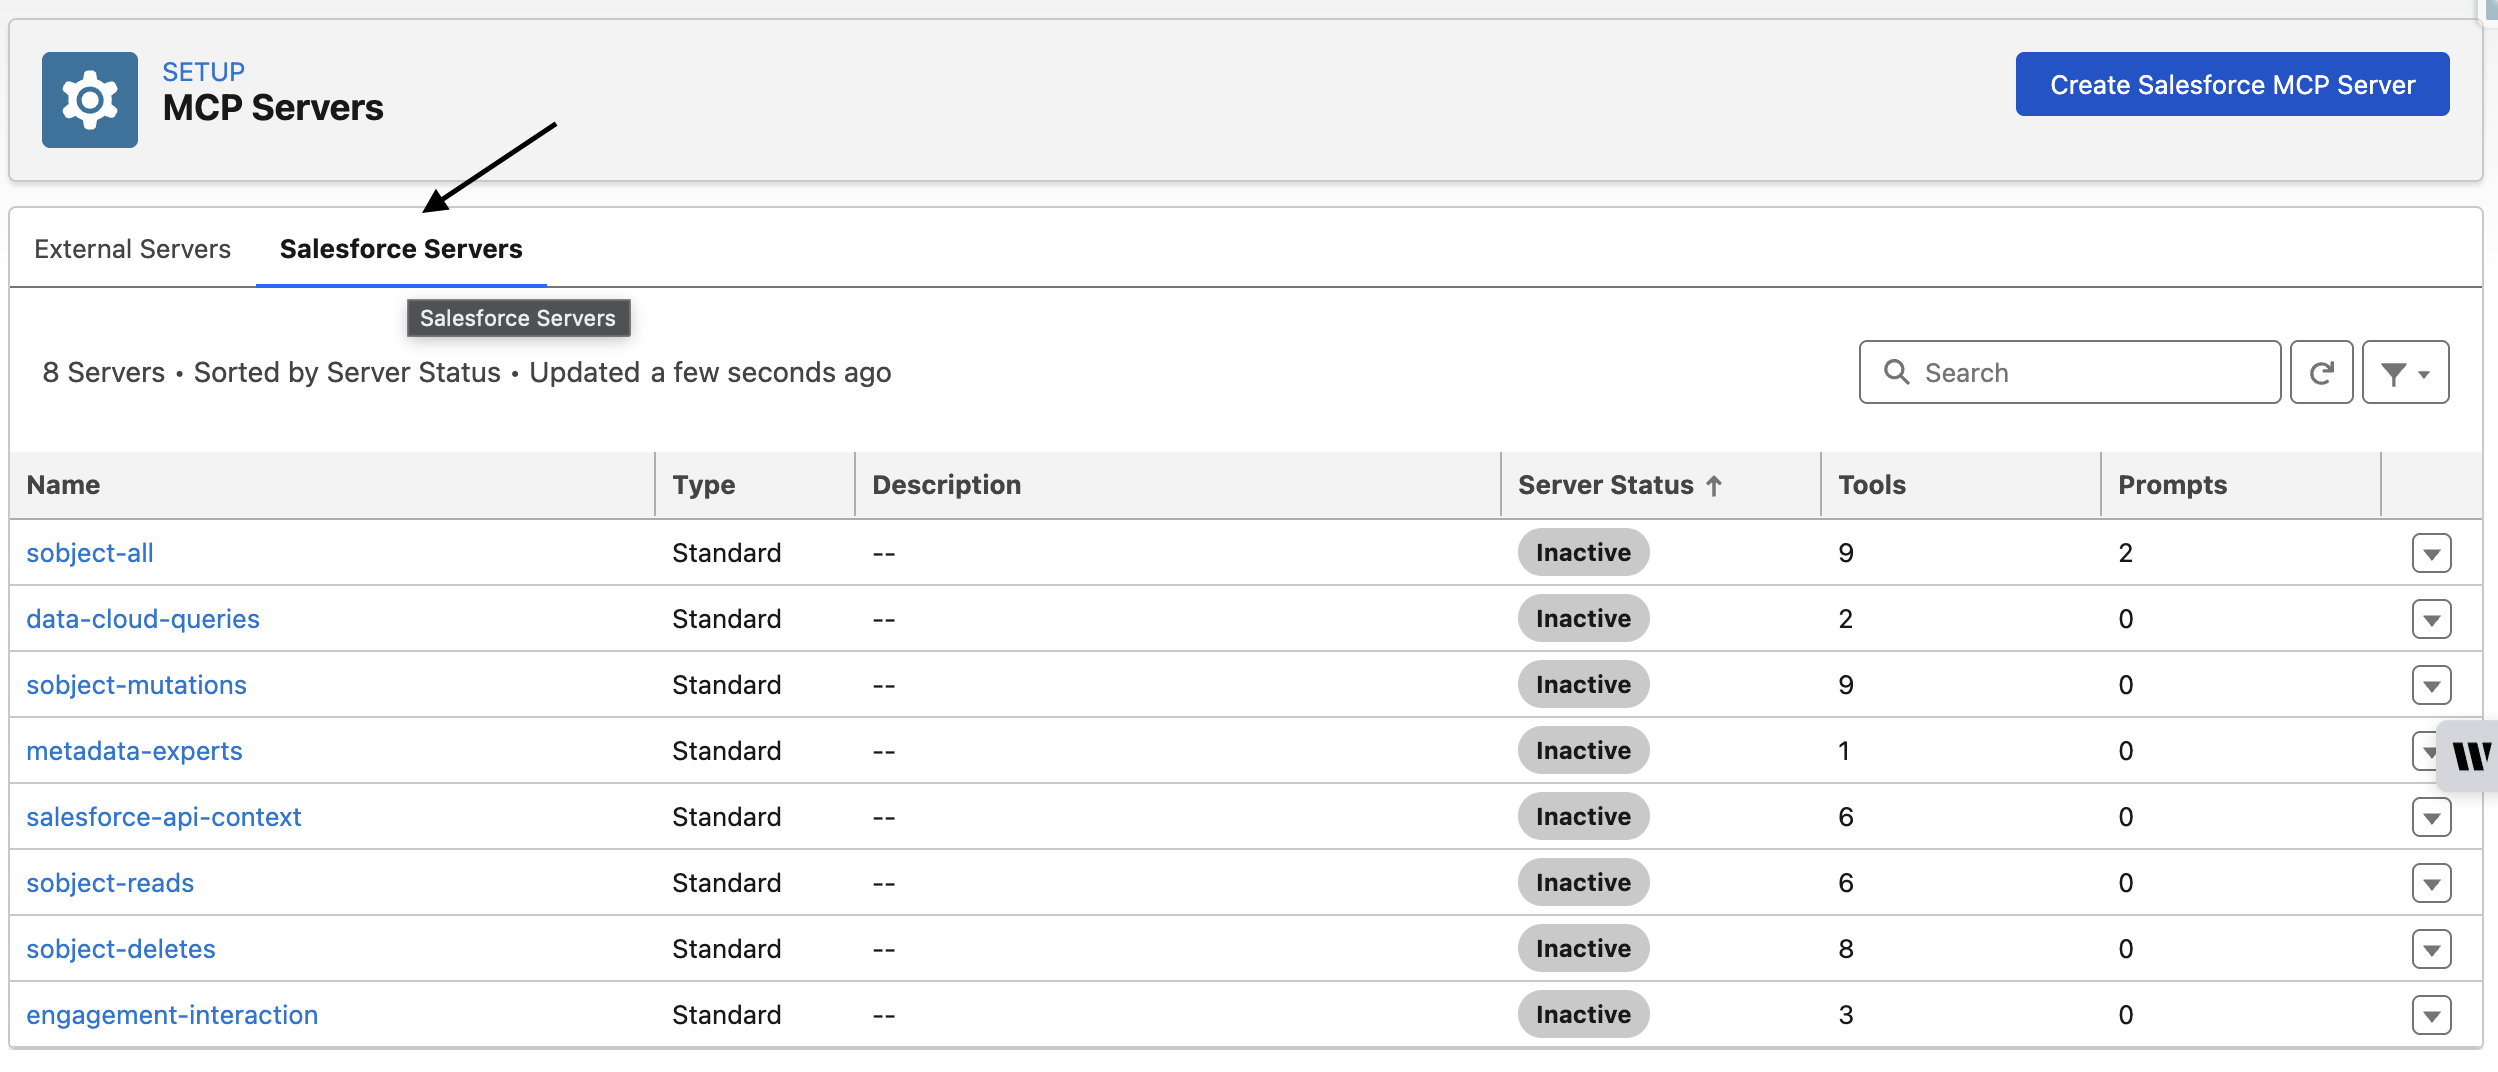2498x1072 pixels.
Task: Click the Create Salesforce MCP Server button
Action: pyautogui.click(x=2232, y=85)
